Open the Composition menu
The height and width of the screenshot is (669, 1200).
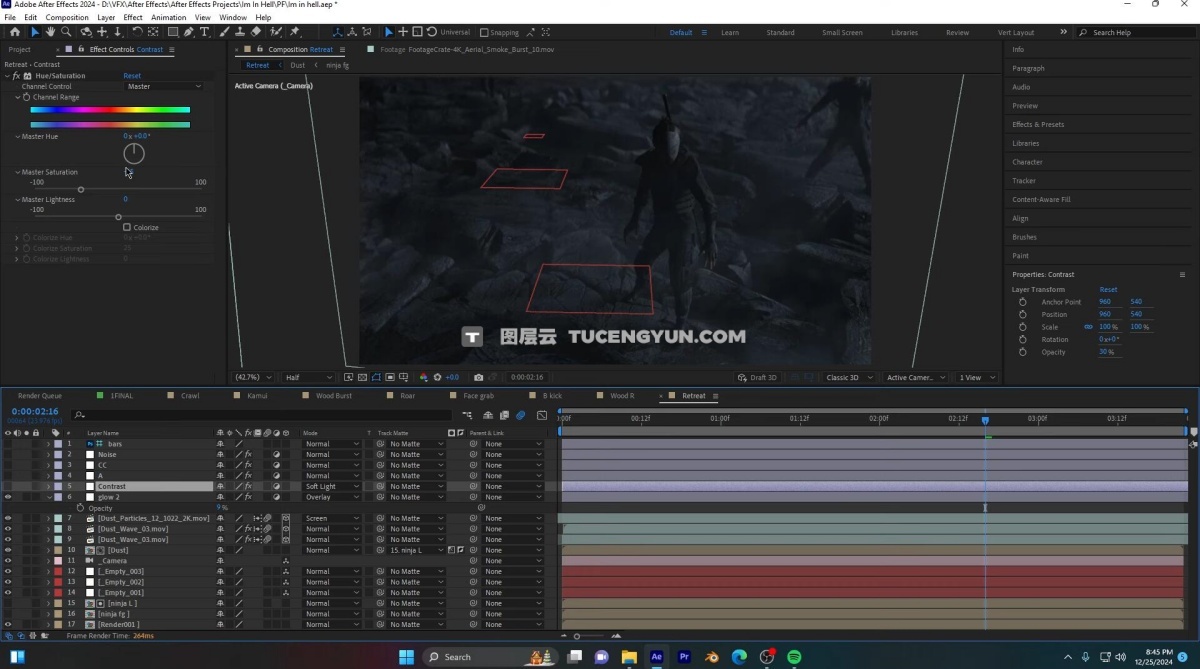67,17
